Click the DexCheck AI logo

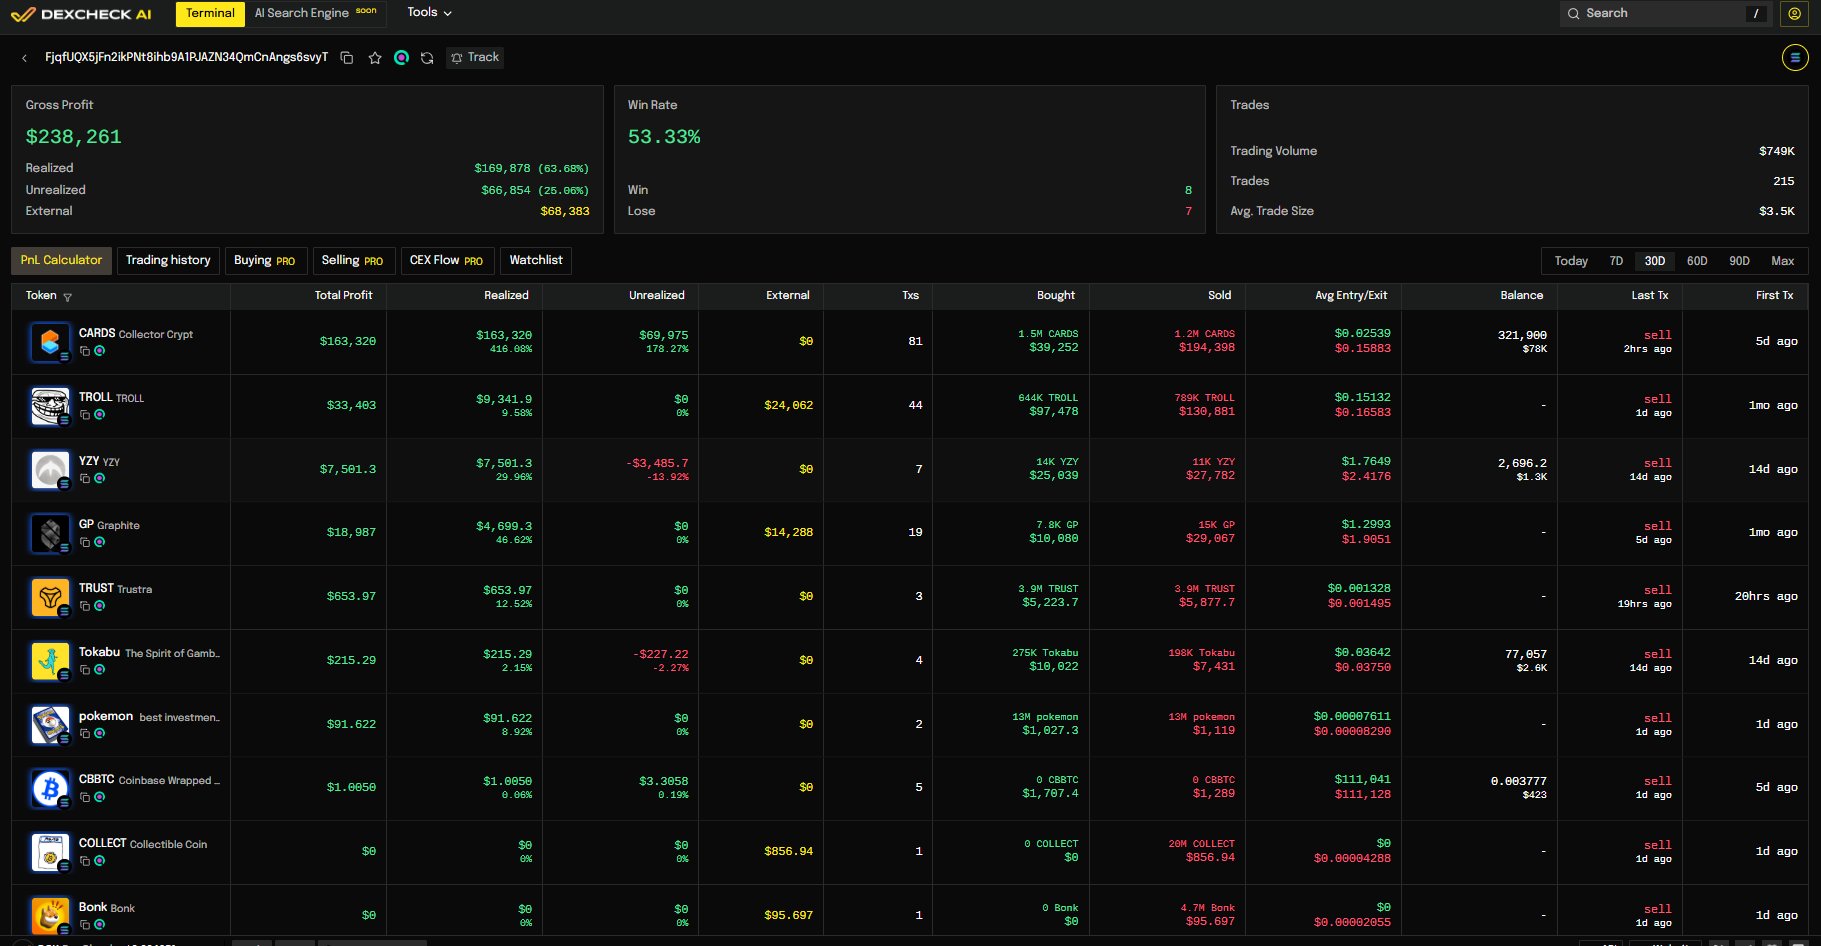81,14
